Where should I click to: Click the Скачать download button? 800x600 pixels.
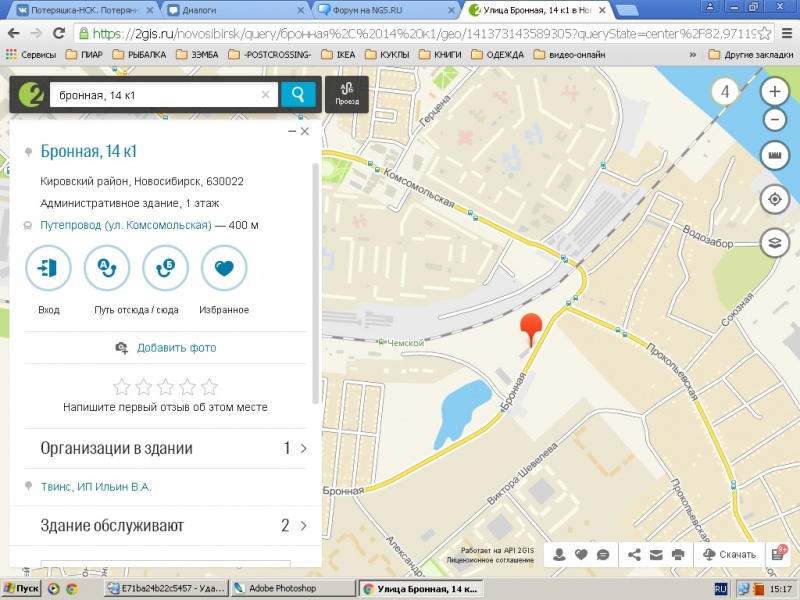click(729, 555)
